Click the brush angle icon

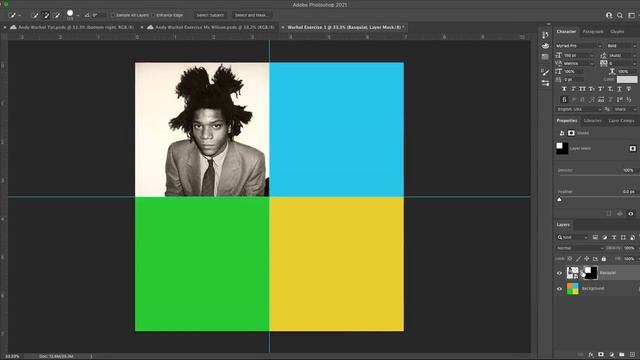(x=87, y=16)
